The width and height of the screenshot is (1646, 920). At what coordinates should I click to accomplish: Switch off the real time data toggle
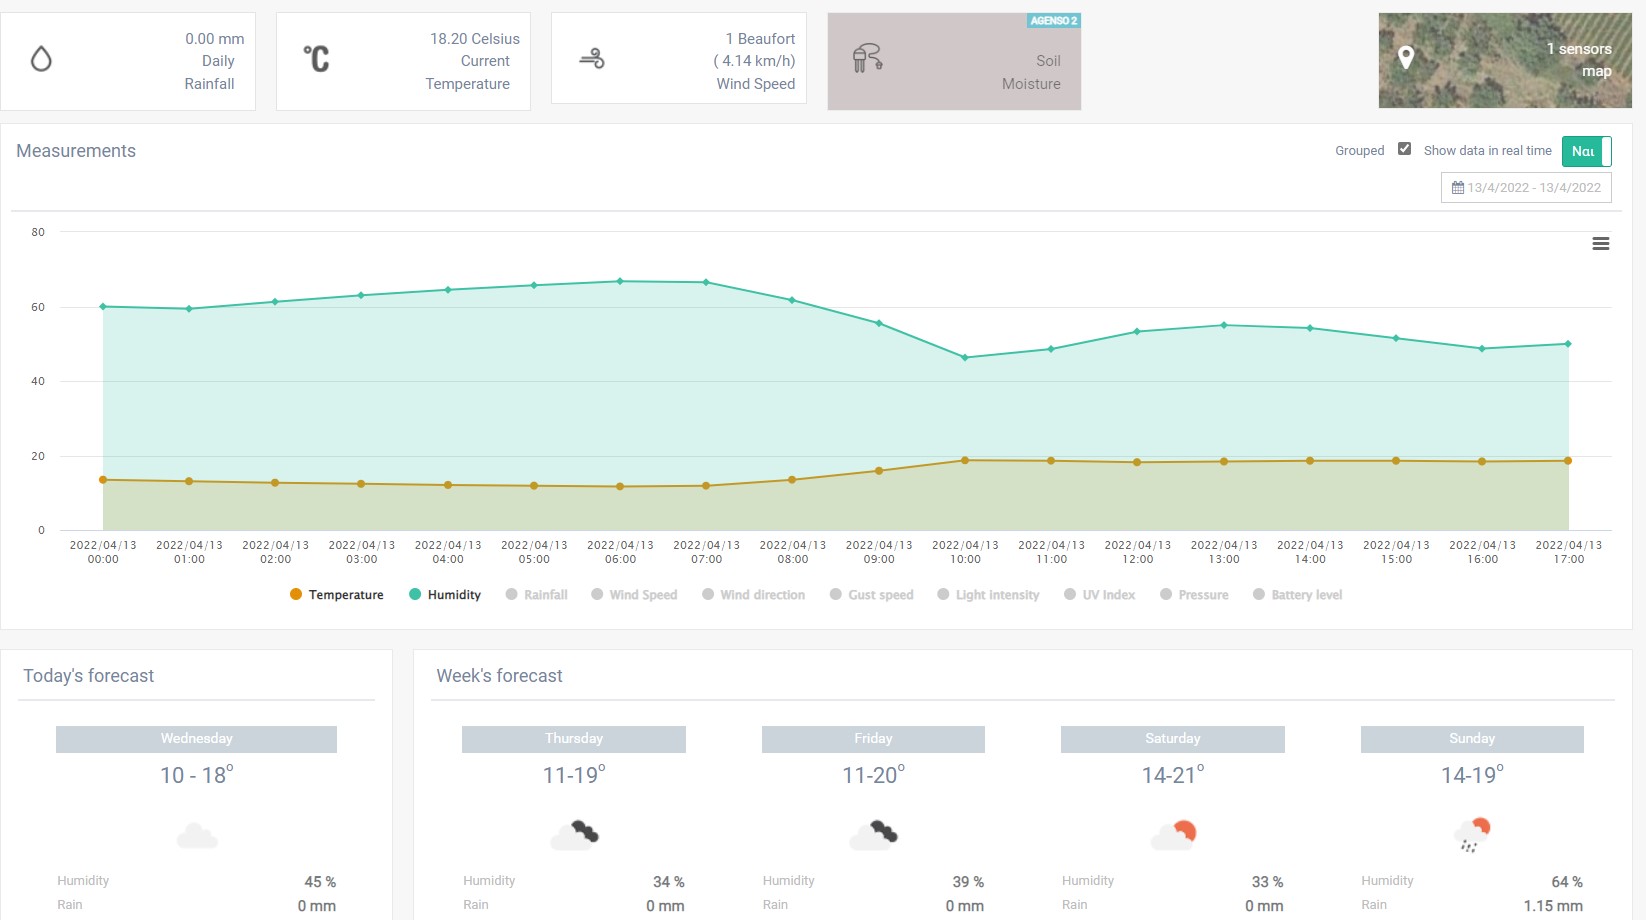pyautogui.click(x=1586, y=151)
